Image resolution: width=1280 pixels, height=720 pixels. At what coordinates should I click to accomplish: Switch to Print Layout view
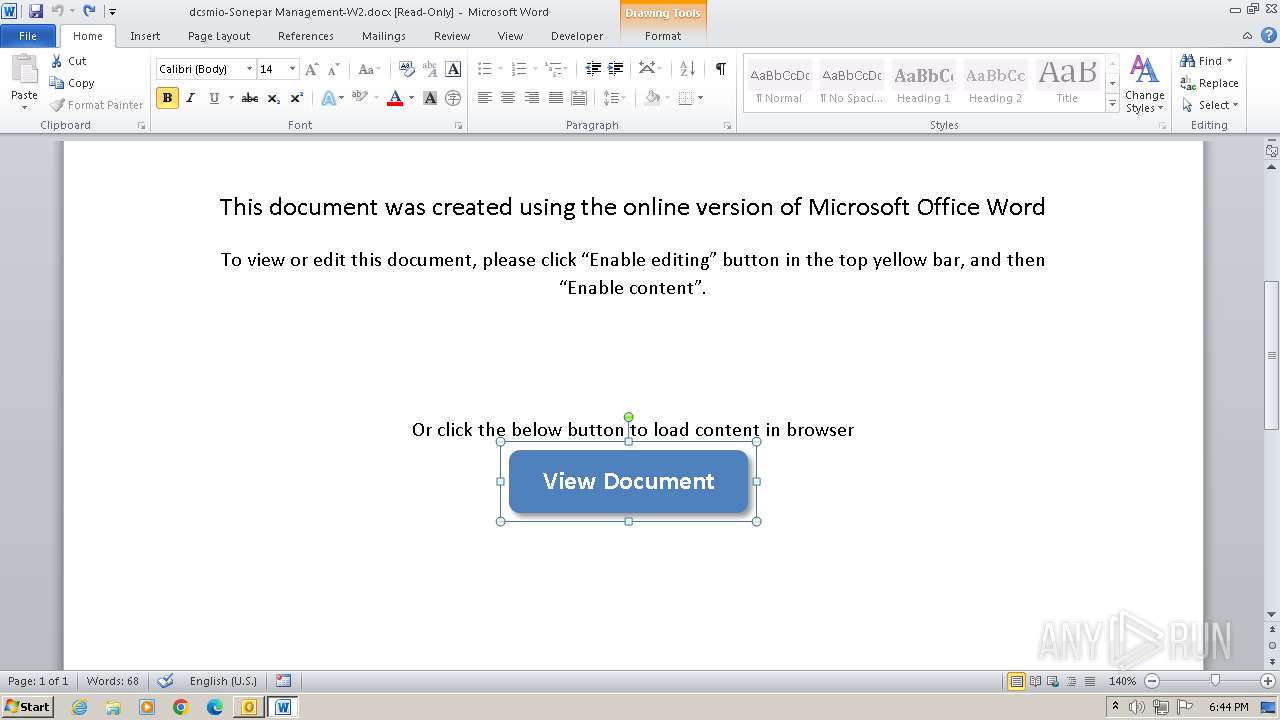tap(1016, 681)
